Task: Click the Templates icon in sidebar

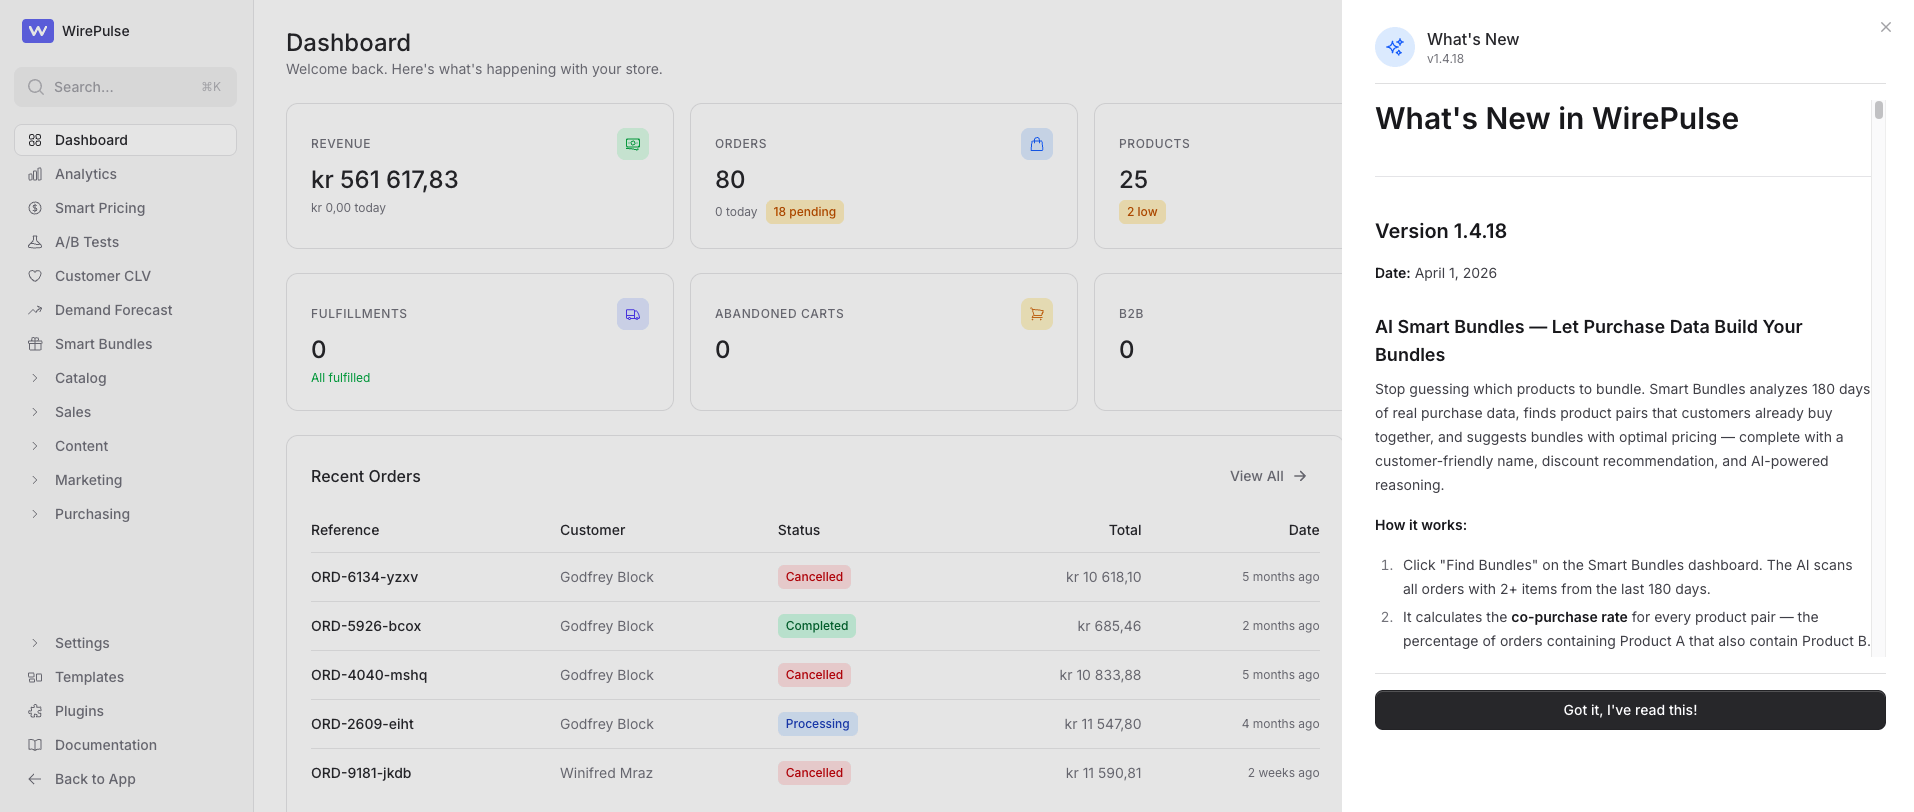Action: coord(35,677)
